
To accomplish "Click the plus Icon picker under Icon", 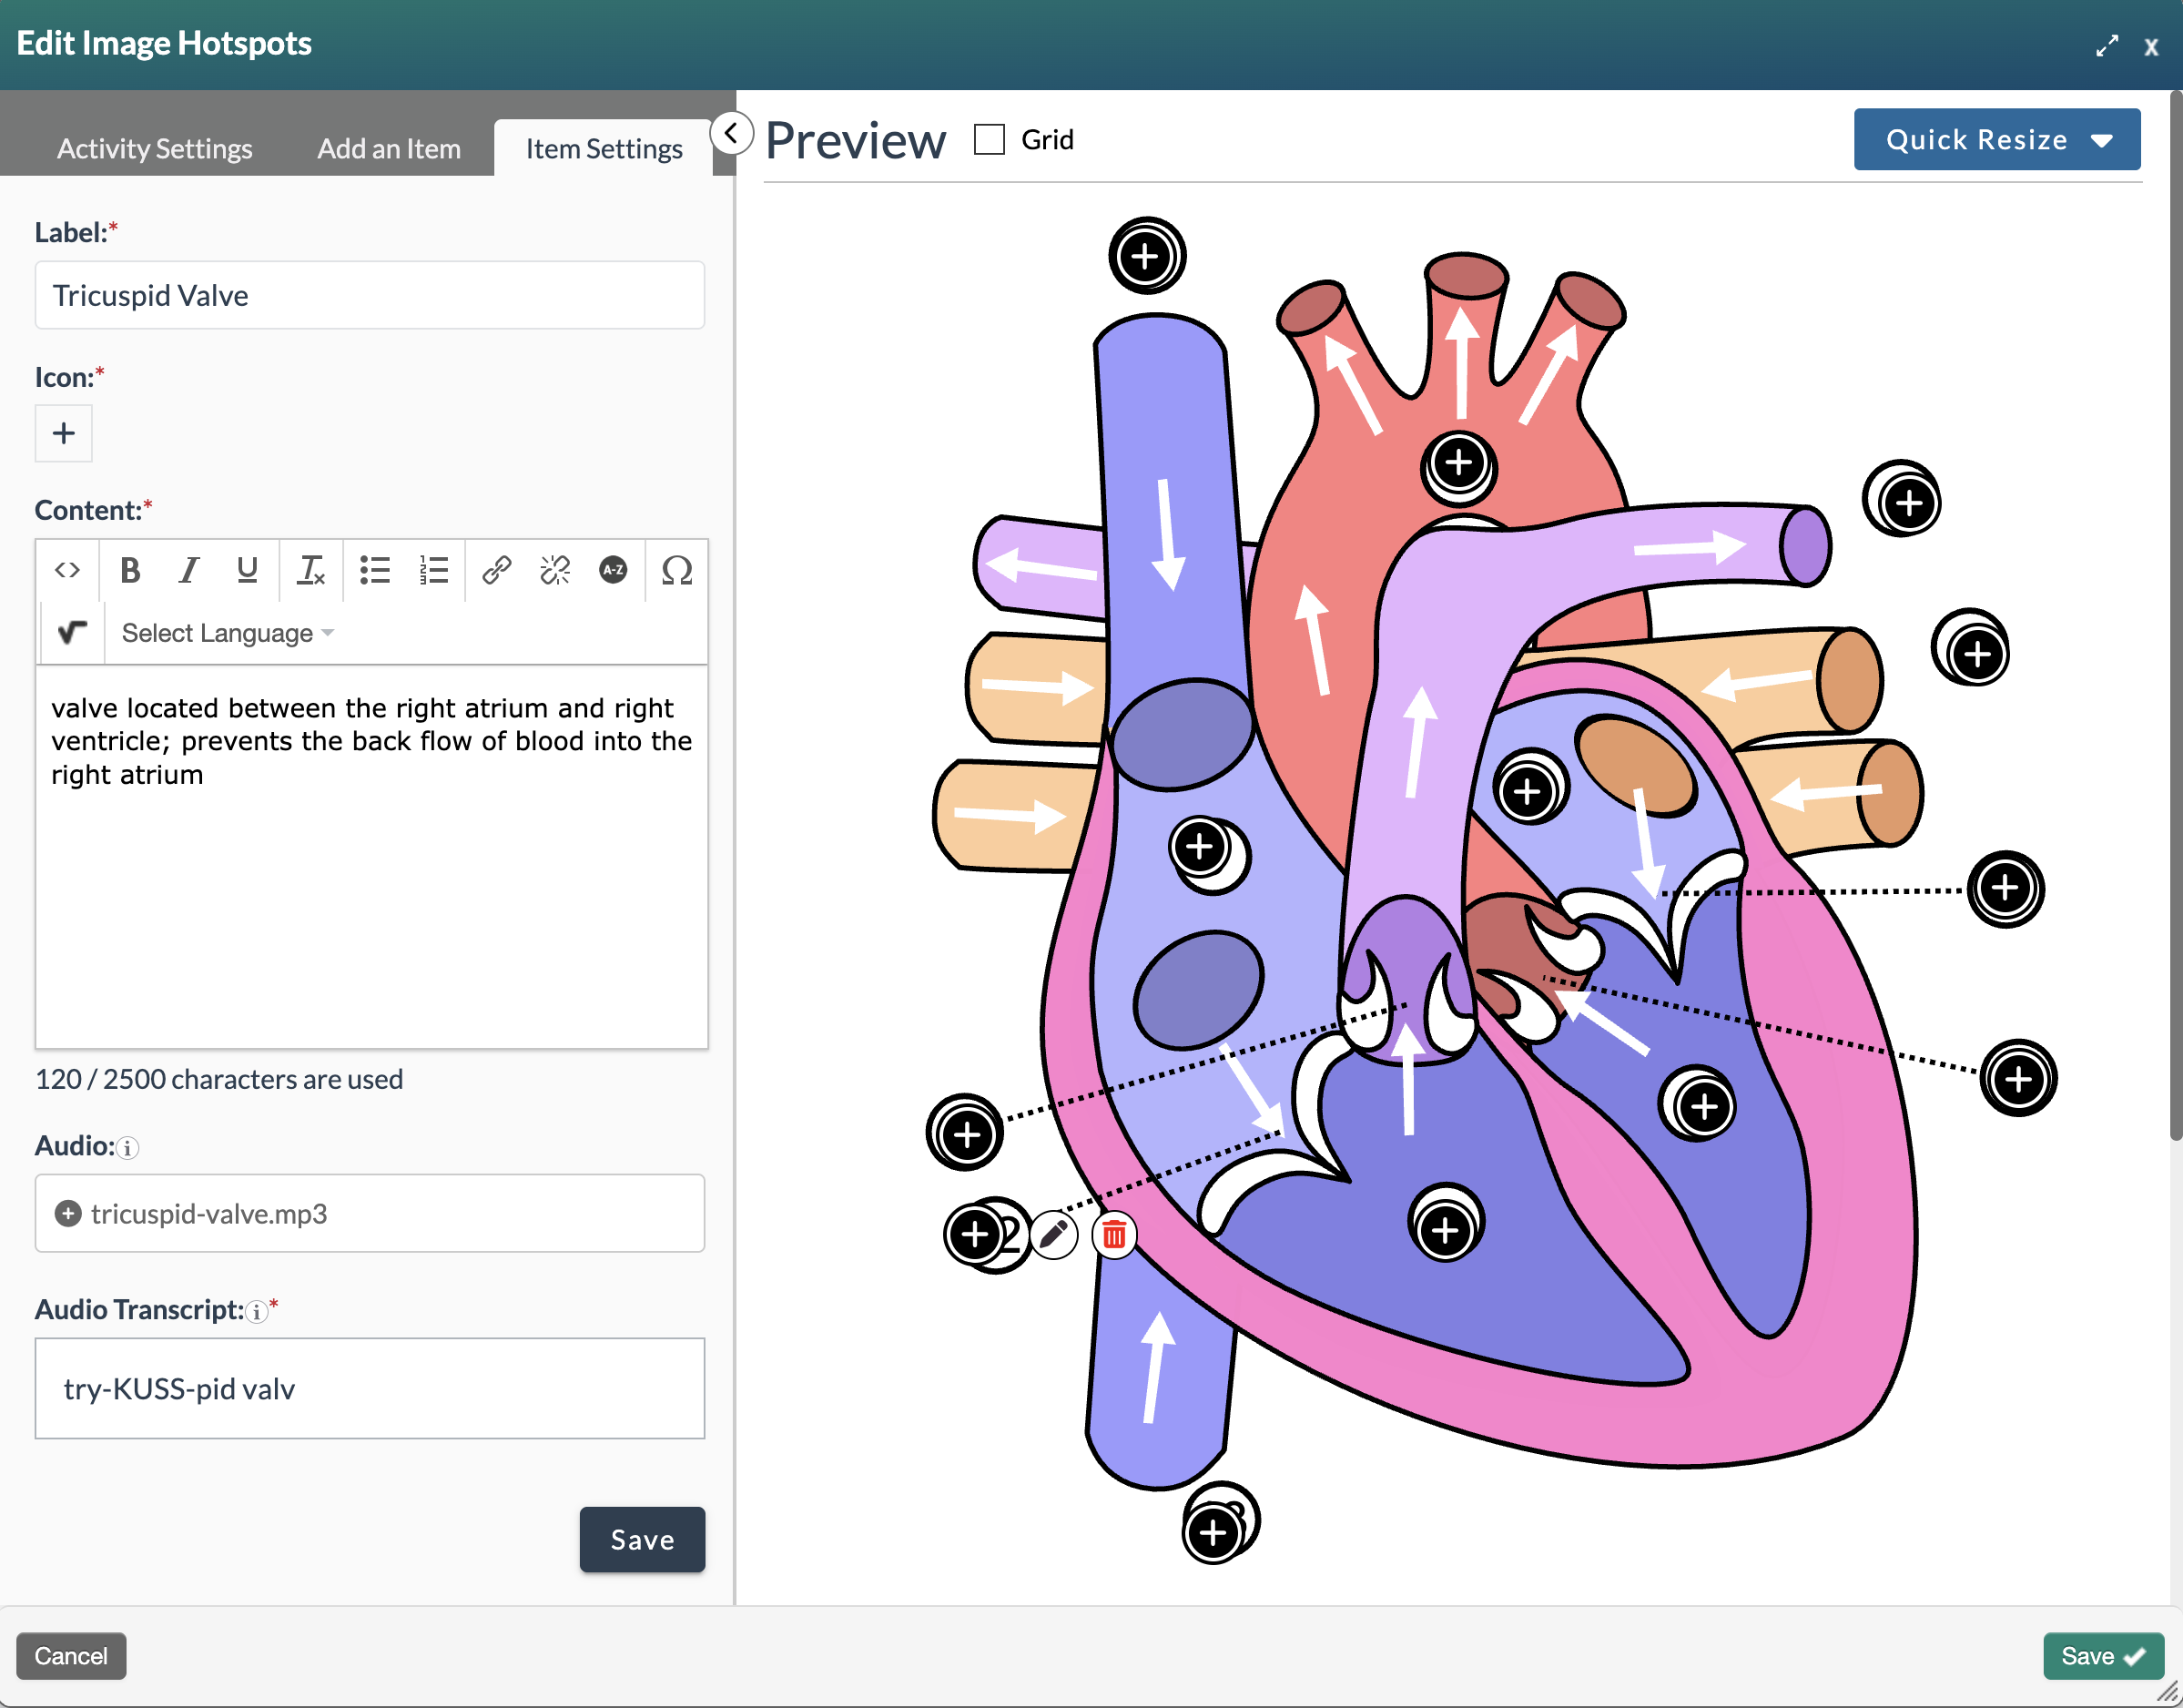I will [x=64, y=433].
